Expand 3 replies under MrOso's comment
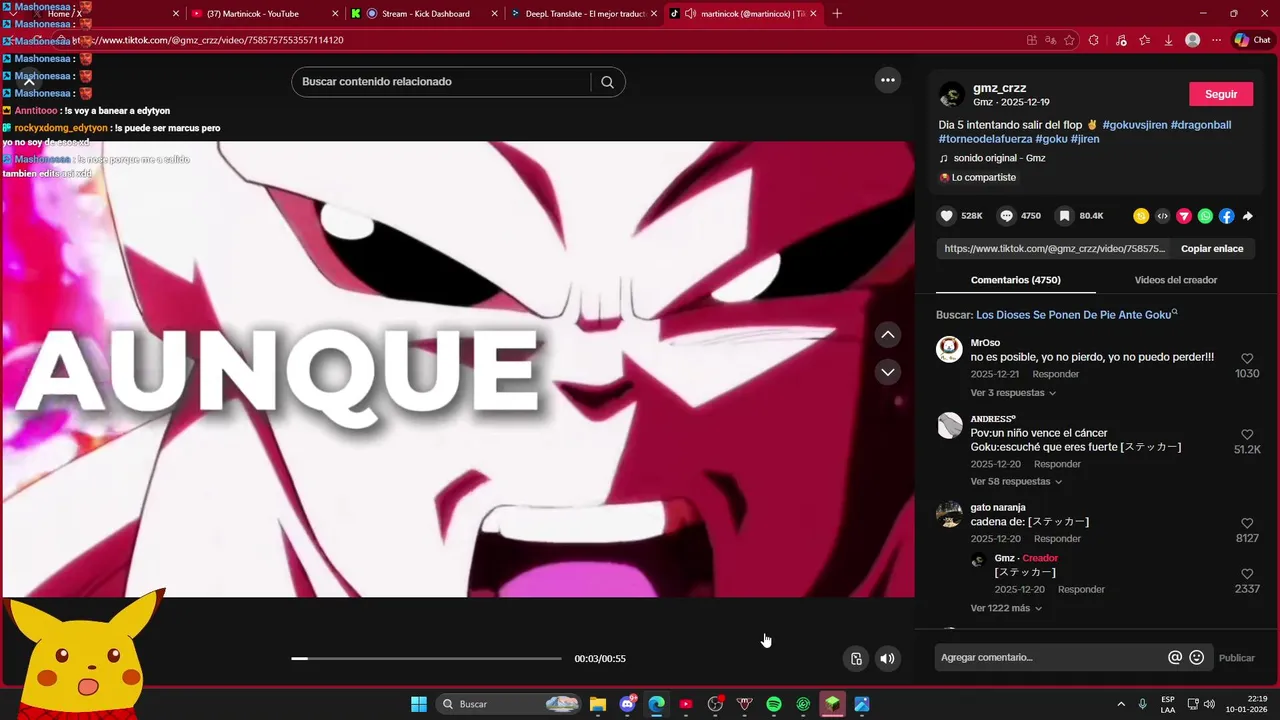Screen dimensions: 1280x720 point(1013,393)
